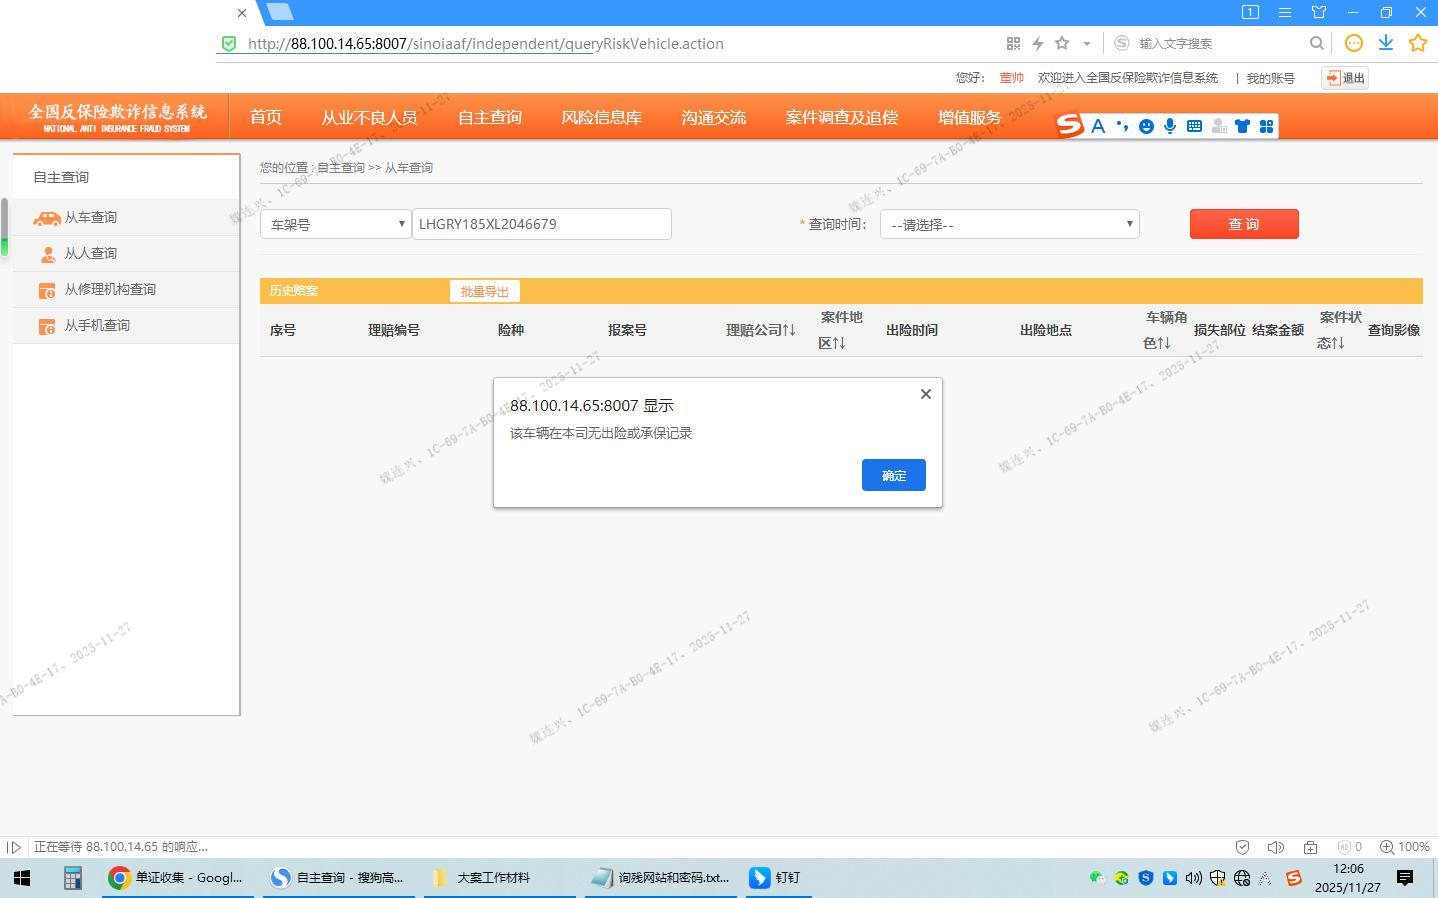1438x898 pixels.
Task: Click the 批量导出 batch export button
Action: click(484, 291)
